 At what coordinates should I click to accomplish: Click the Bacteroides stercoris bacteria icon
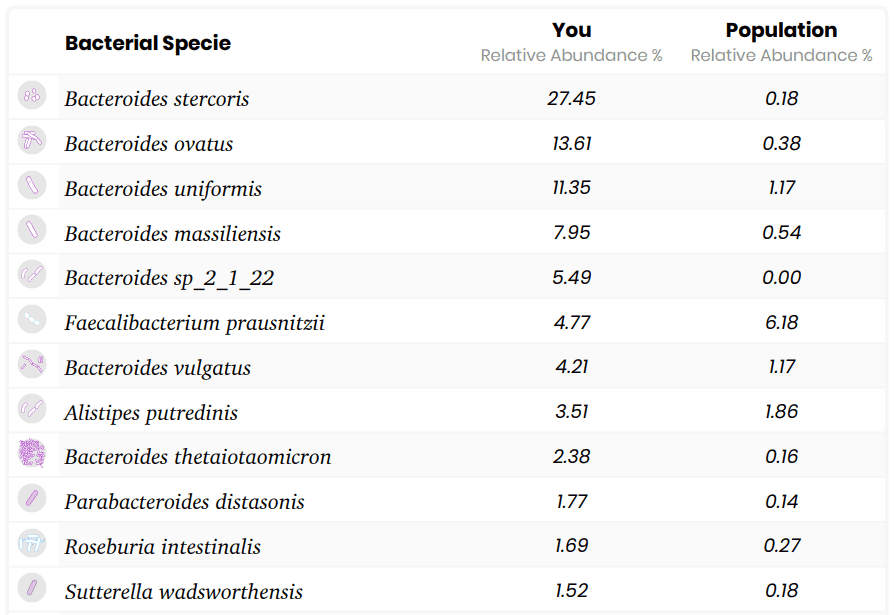tap(32, 95)
